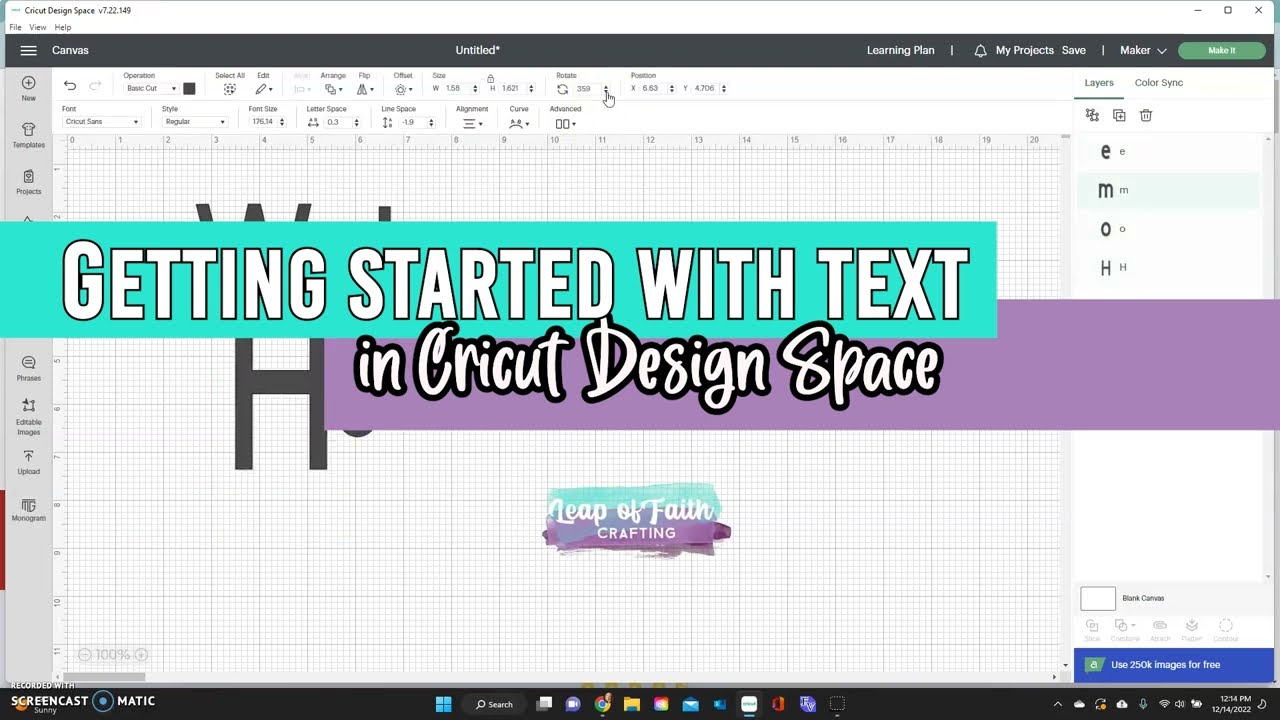
Task: Select the 'e' layer
Action: click(1168, 151)
